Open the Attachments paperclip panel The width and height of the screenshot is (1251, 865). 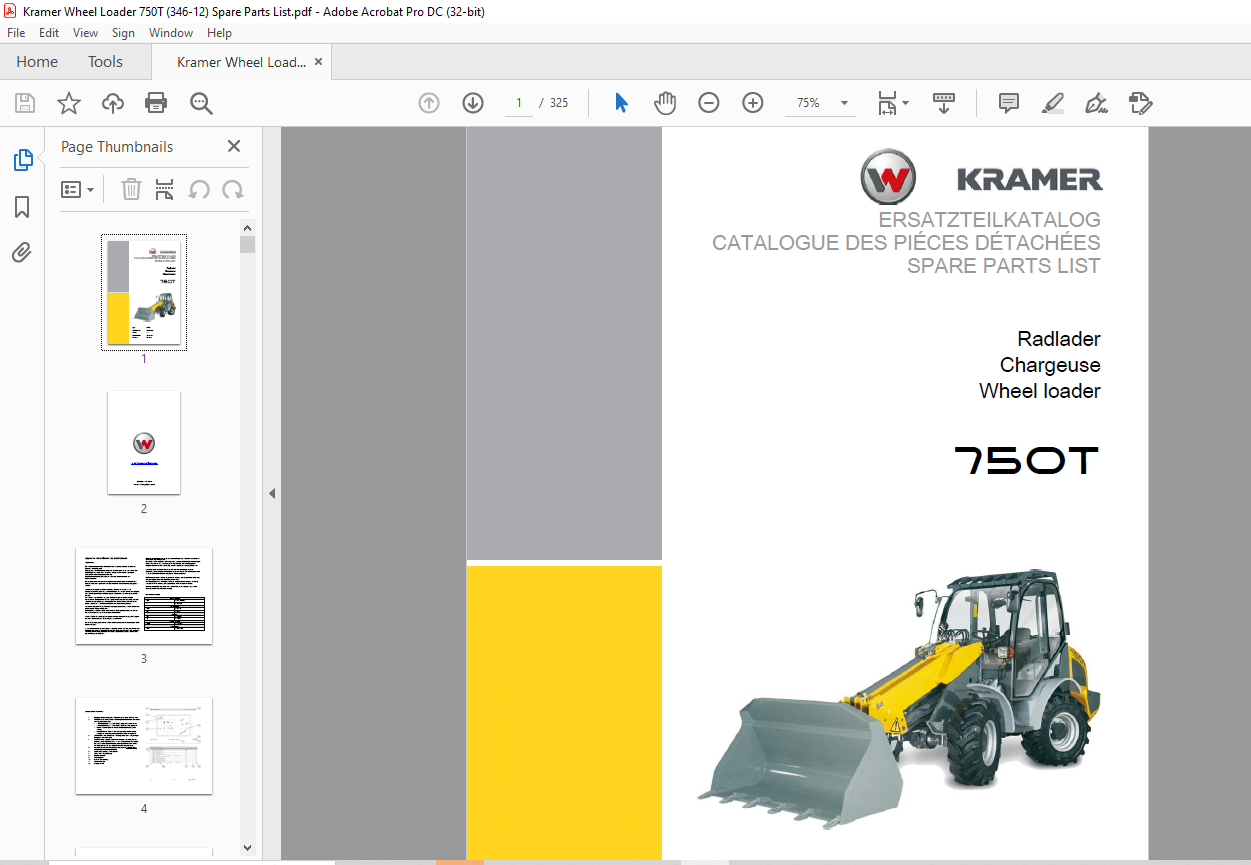(22, 252)
